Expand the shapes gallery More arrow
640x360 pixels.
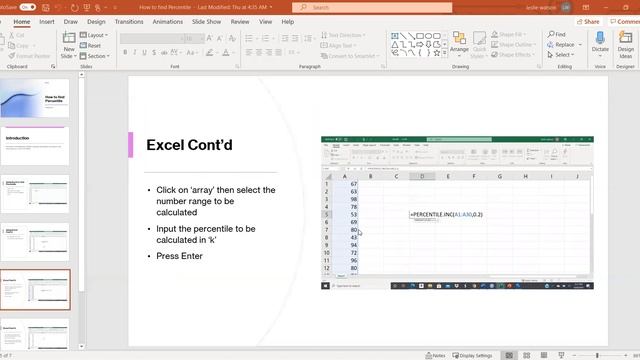tap(444, 53)
